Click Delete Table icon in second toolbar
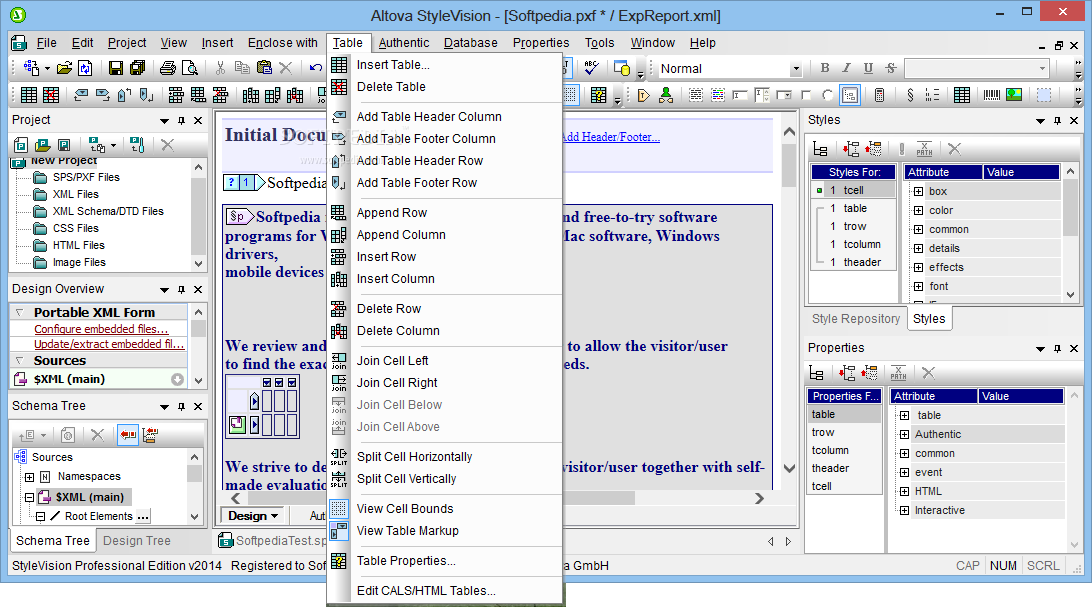1092x607 pixels. [x=51, y=95]
